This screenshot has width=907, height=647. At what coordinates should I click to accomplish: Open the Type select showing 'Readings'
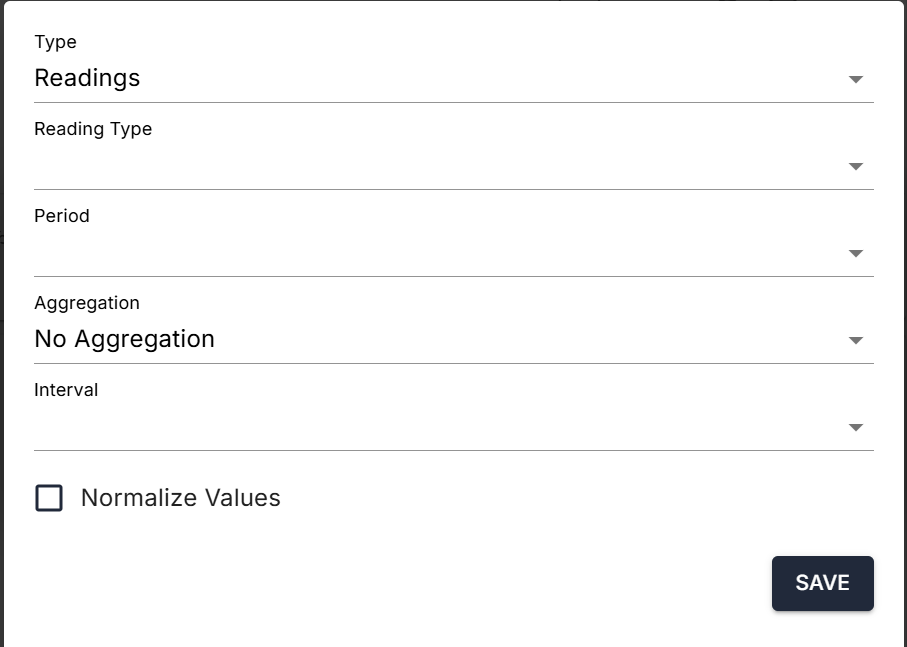coord(440,79)
